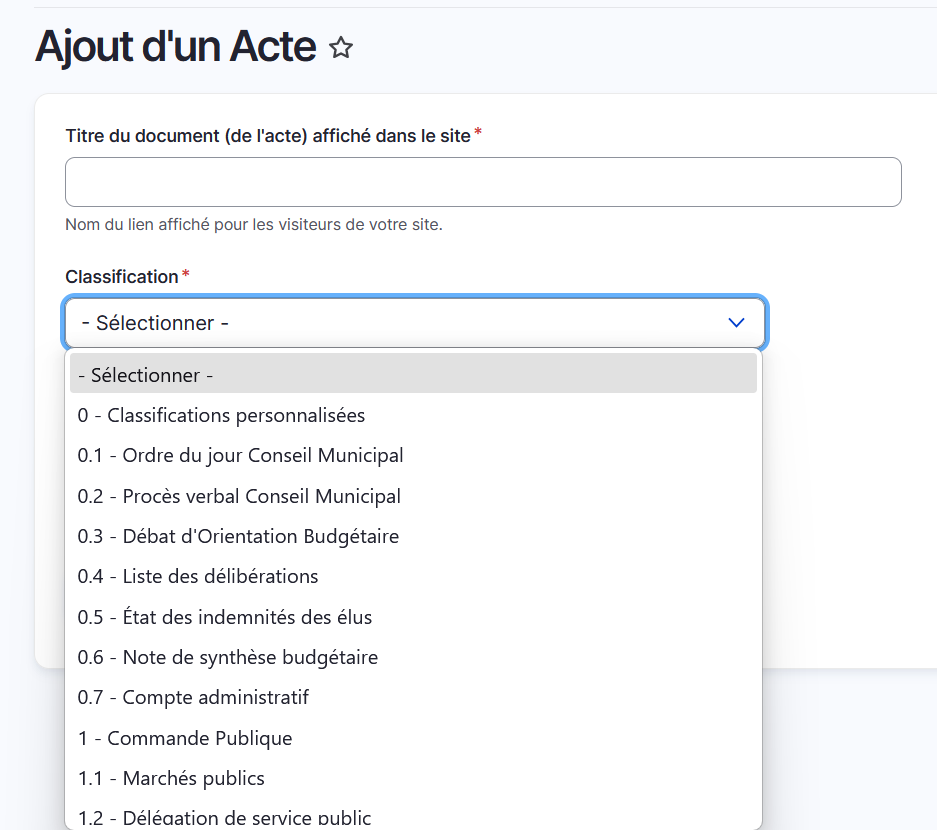The width and height of the screenshot is (937, 830).
Task: Click the star favorite icon beside title
Action: click(341, 48)
